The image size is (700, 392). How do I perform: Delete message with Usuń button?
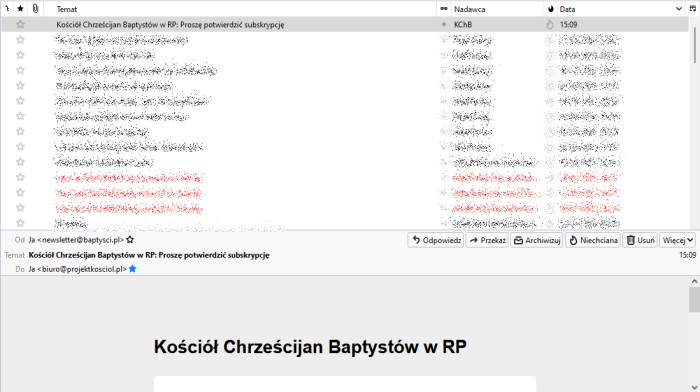tap(640, 240)
